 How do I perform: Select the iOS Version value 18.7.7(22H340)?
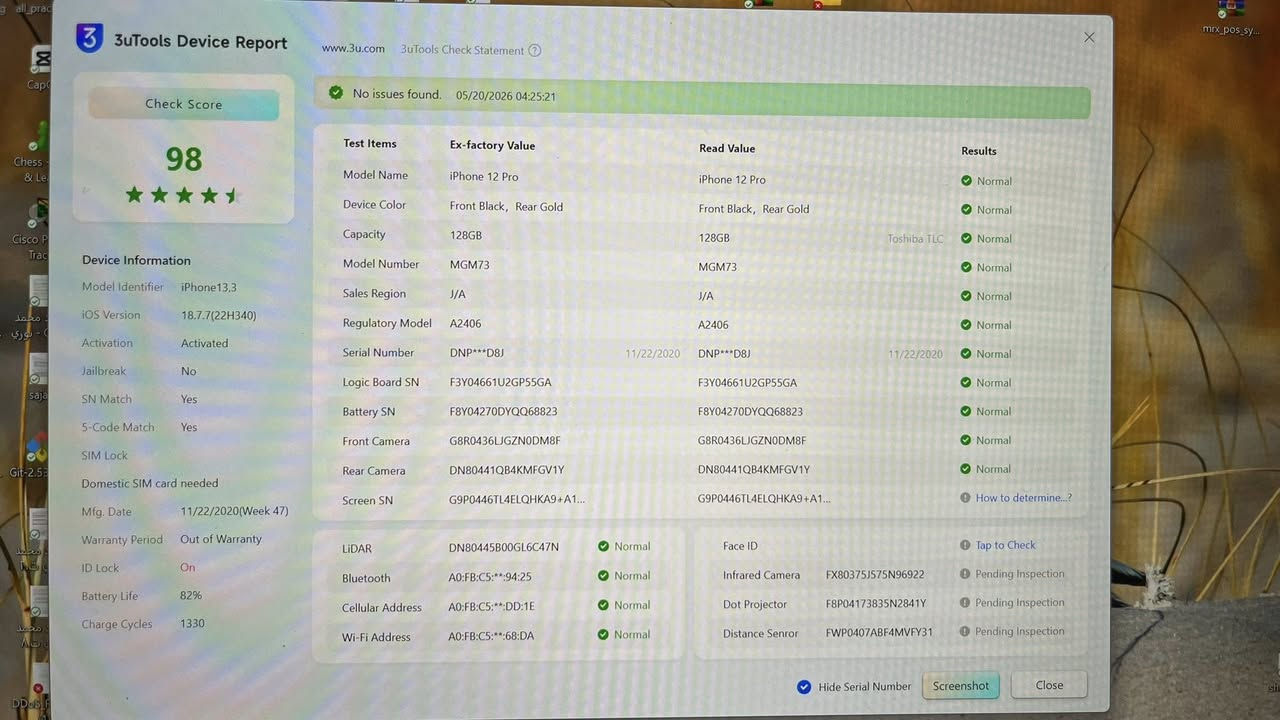[219, 315]
